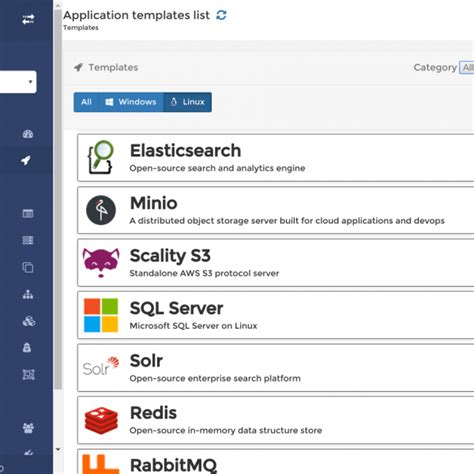Open the images clone icon in sidebar
The height and width of the screenshot is (474, 474).
[28, 267]
